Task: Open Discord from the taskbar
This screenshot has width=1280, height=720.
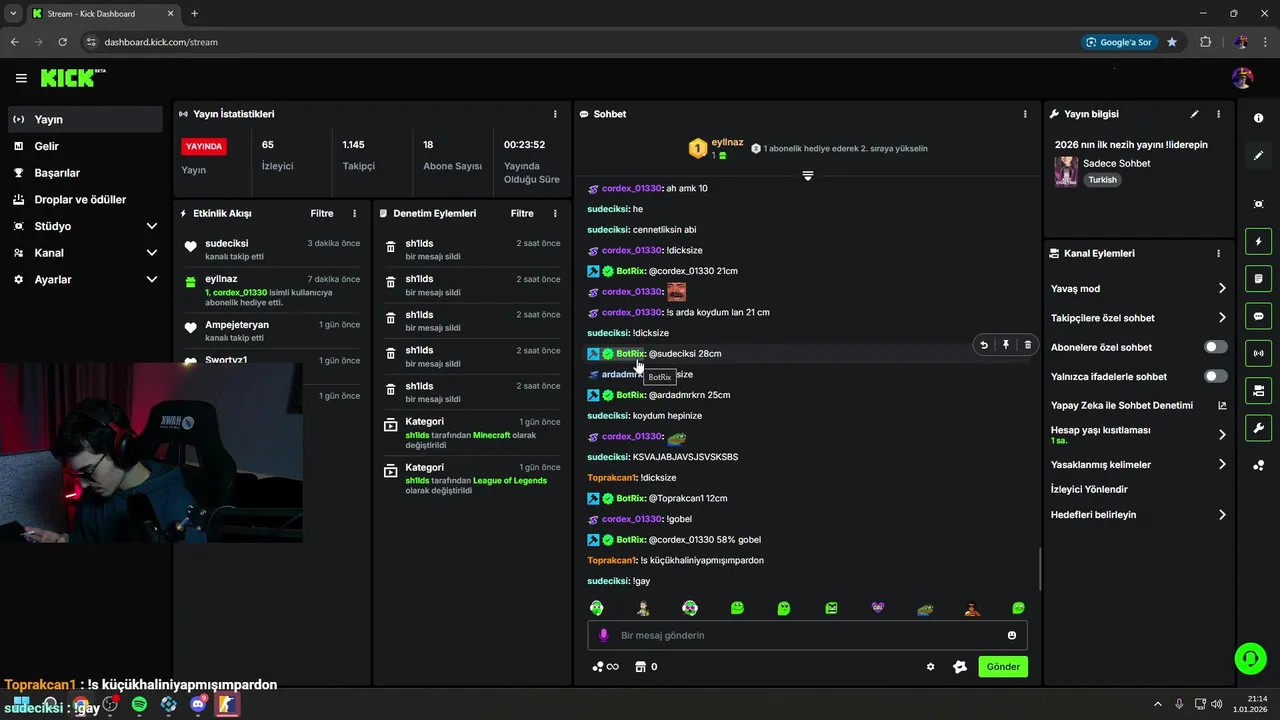Action: [x=198, y=705]
